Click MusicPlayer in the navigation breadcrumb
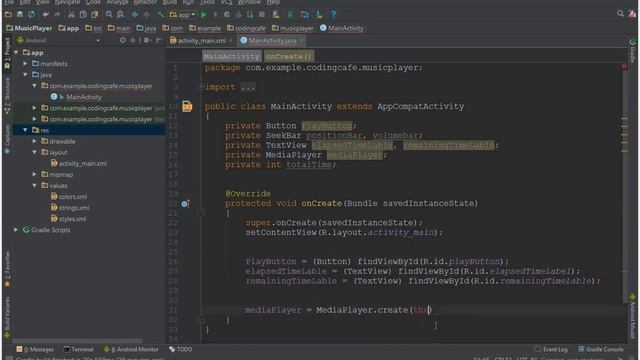640x360 pixels. tap(29, 28)
